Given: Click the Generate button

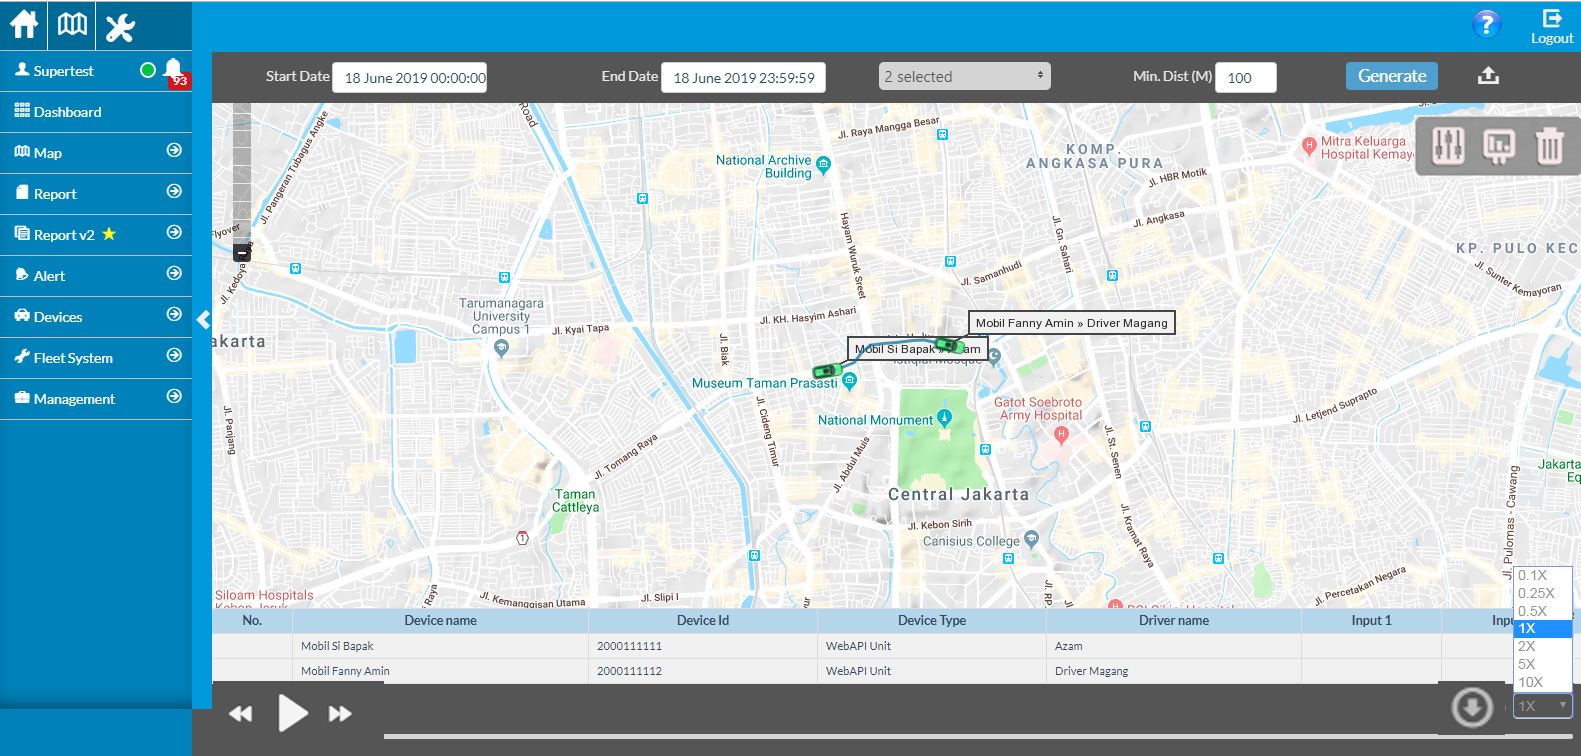Looking at the screenshot, I should click(x=1391, y=76).
